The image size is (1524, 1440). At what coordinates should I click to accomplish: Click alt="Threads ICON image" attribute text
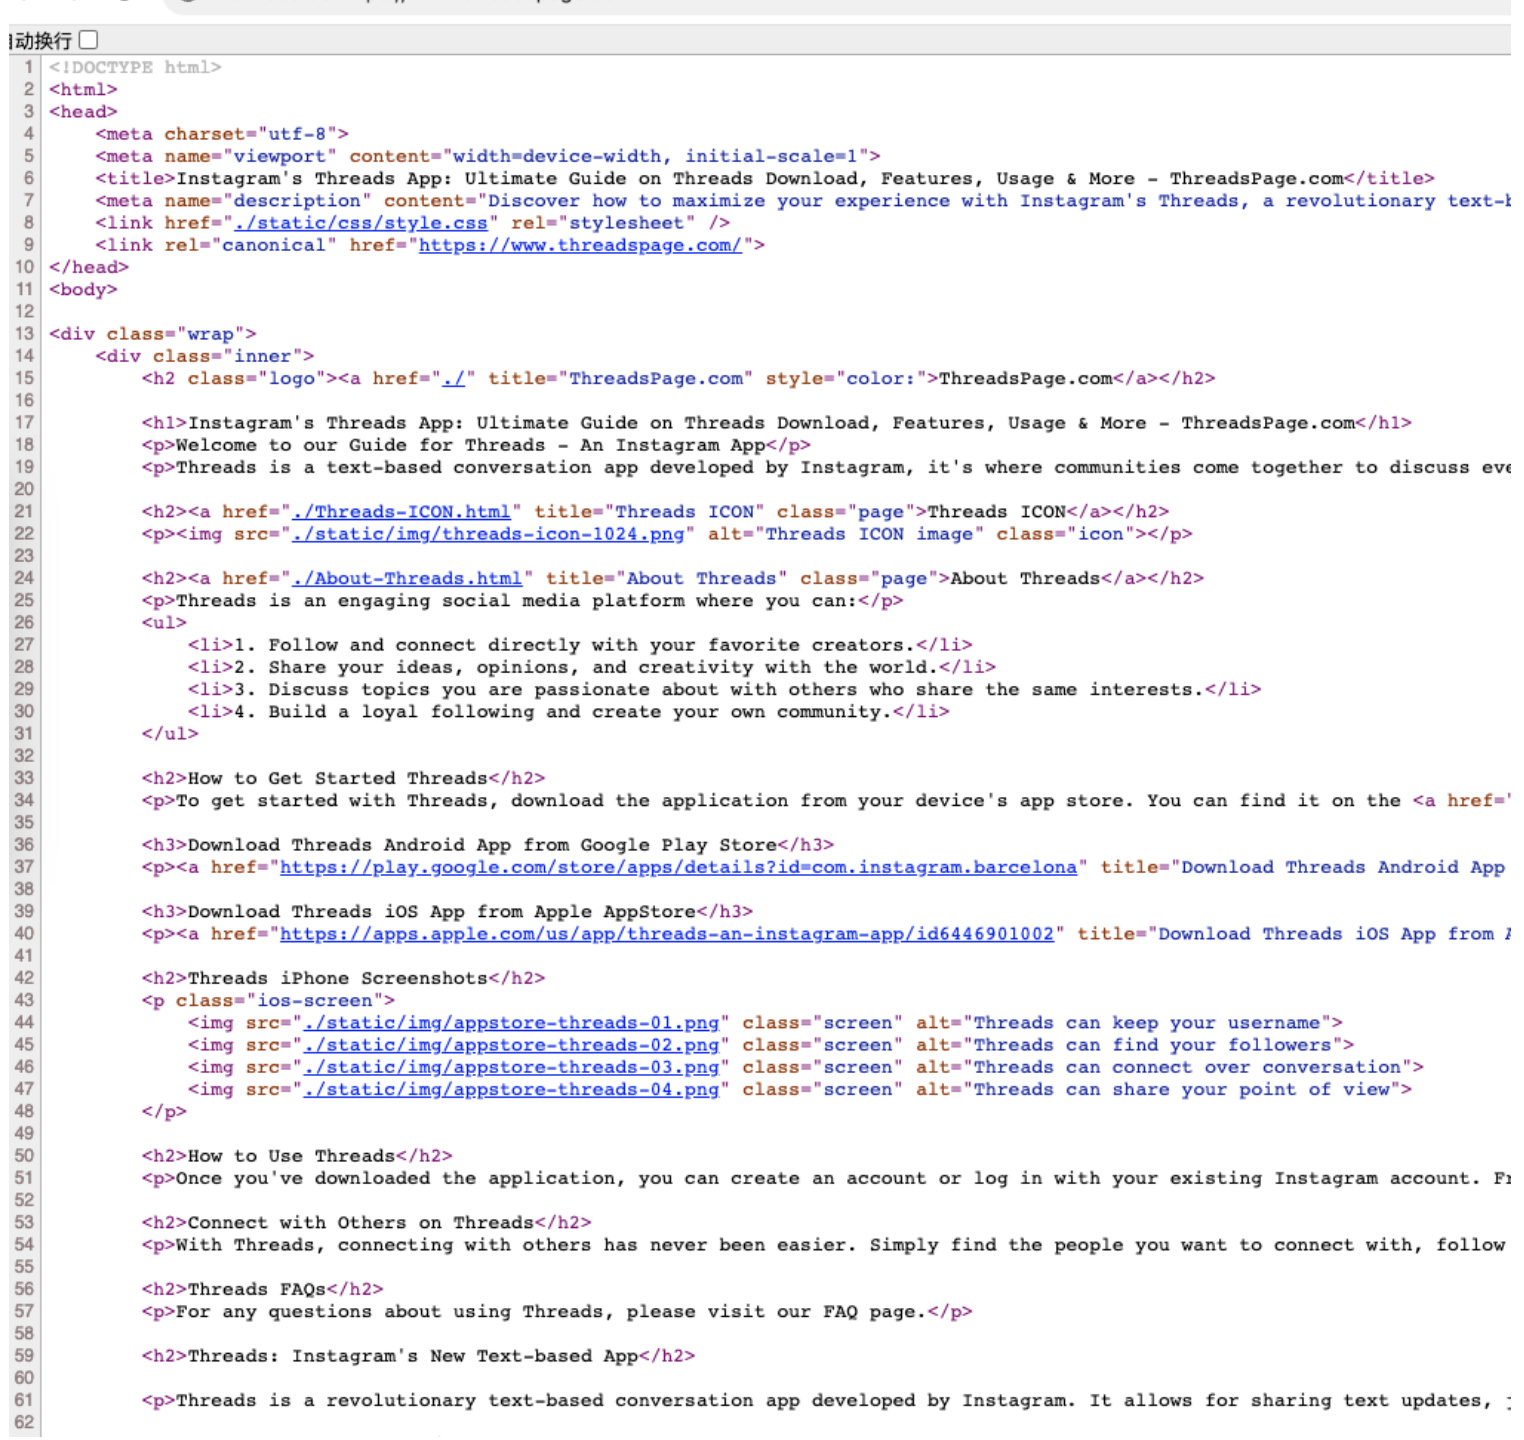pos(846,534)
